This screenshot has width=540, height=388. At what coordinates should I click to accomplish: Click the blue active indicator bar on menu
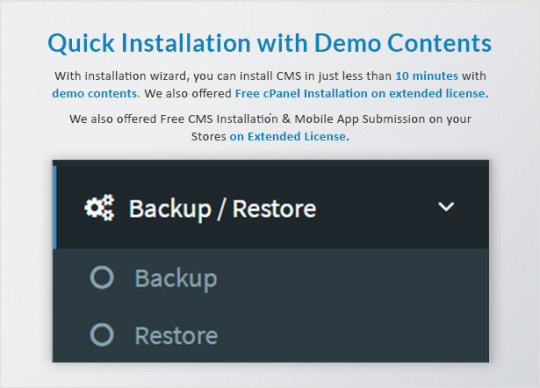pos(54,207)
